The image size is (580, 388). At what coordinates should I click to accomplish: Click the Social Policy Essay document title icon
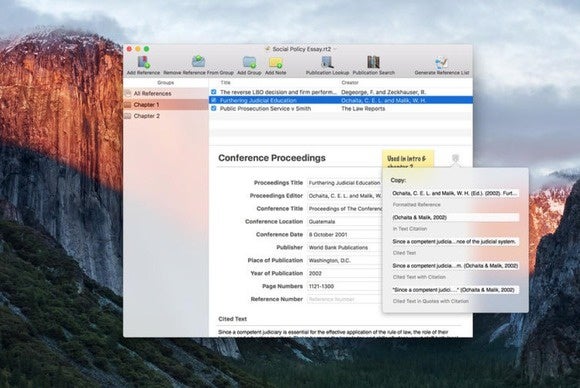[267, 49]
